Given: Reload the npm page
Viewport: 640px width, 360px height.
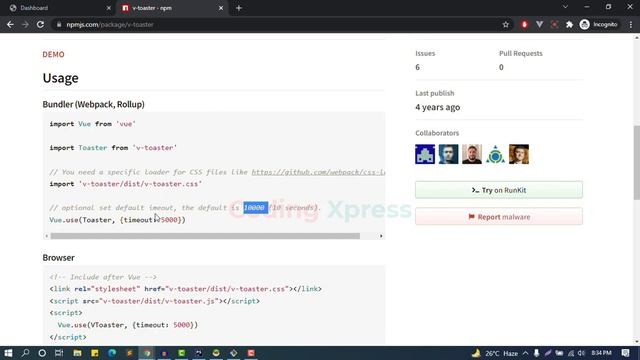Looking at the screenshot, I should pyautogui.click(x=40, y=24).
